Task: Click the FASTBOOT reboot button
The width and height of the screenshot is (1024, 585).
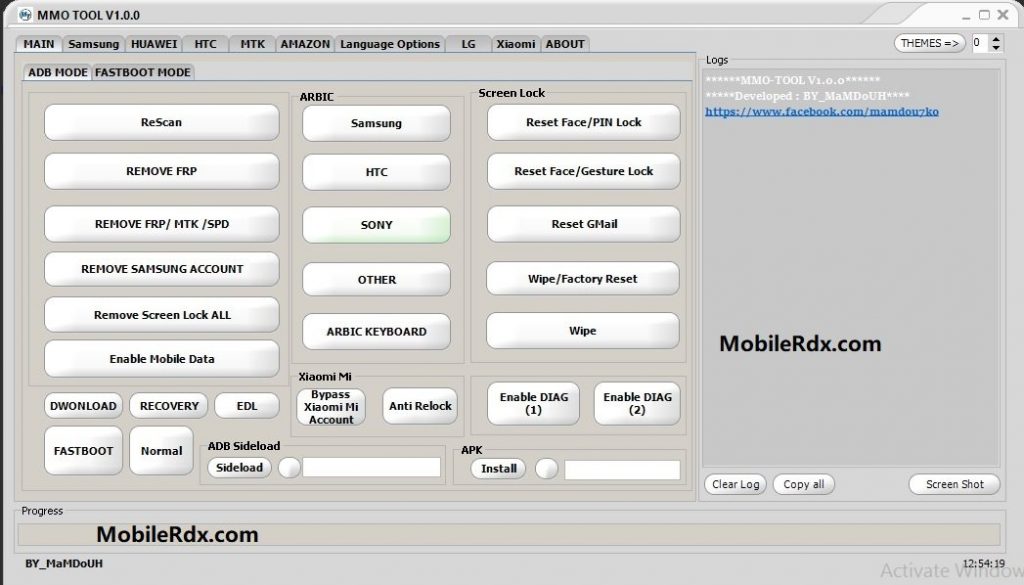Action: [x=83, y=451]
